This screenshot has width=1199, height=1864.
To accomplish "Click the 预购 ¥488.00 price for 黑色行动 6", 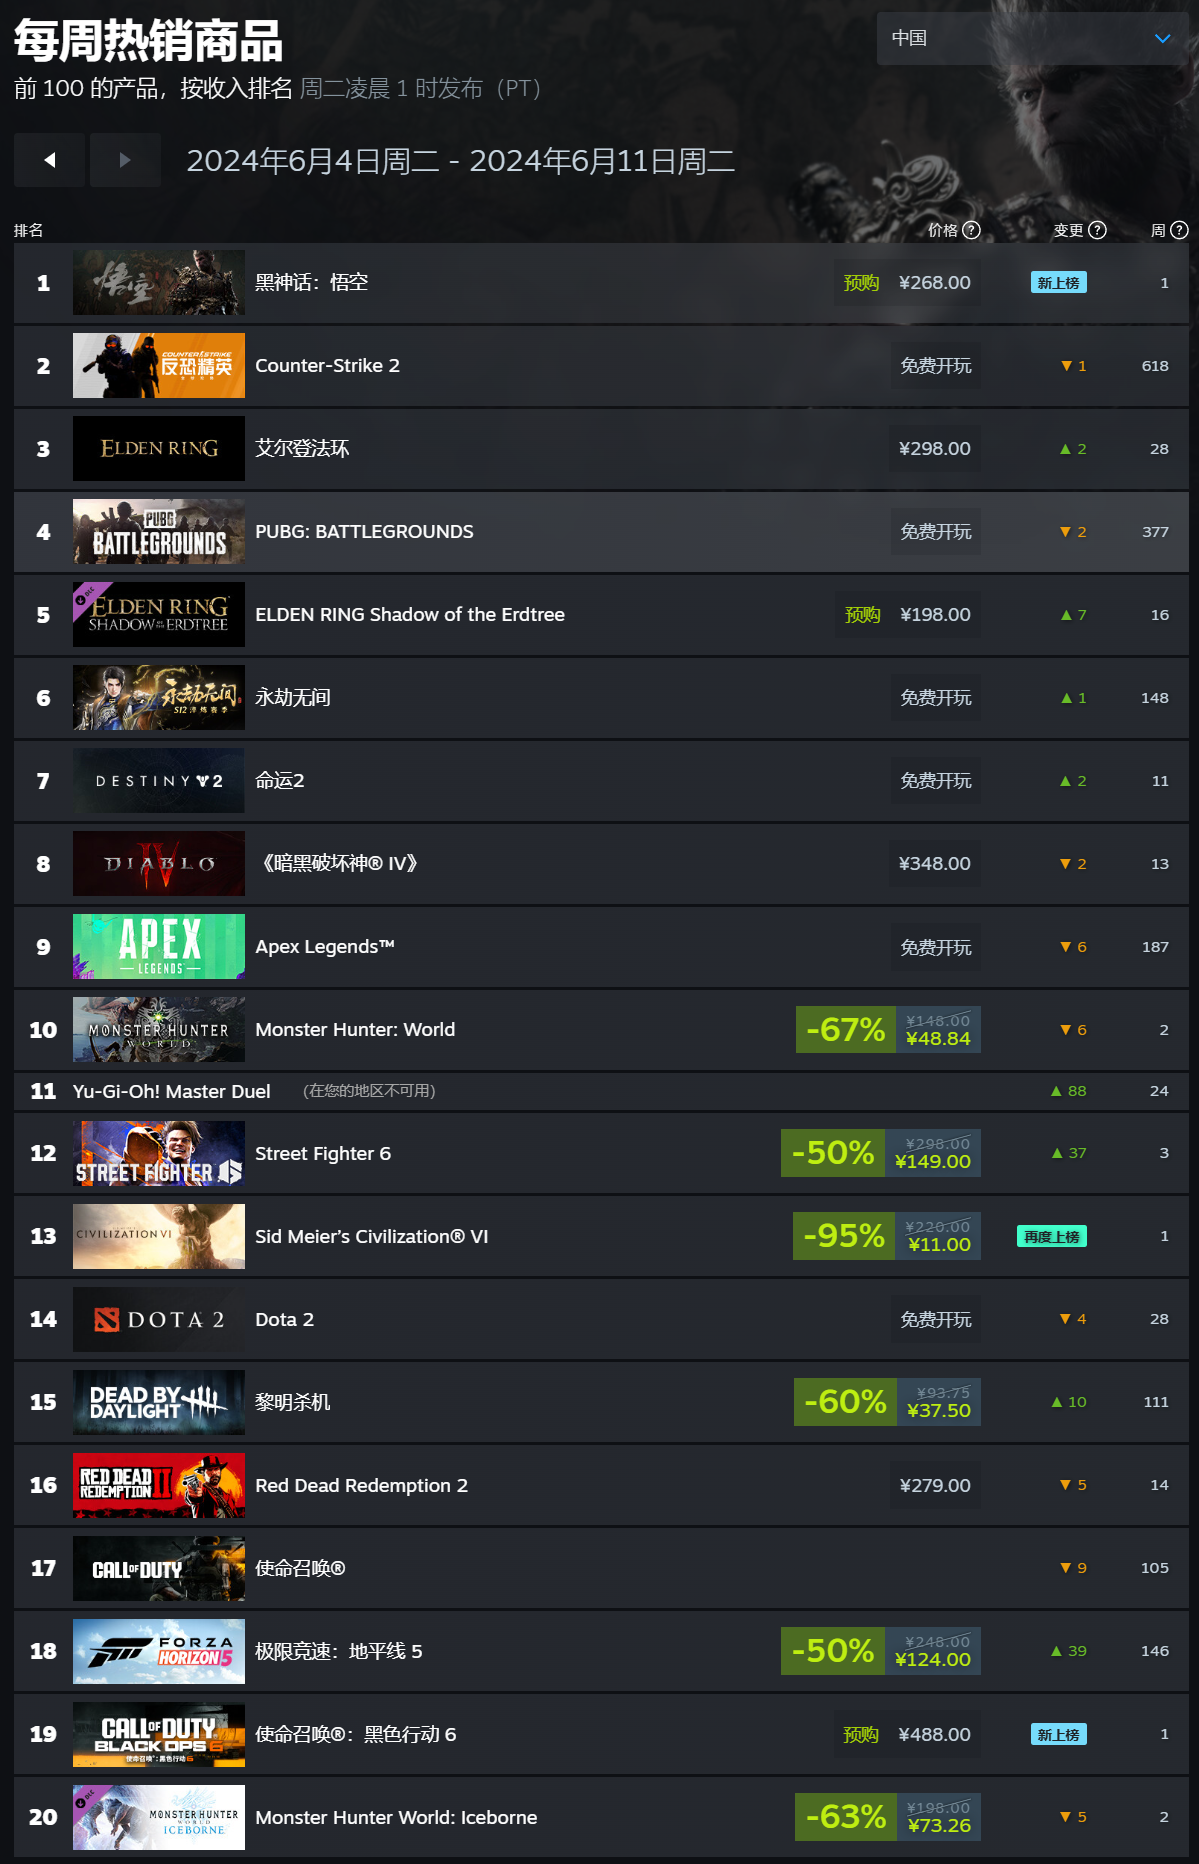I will [907, 1734].
